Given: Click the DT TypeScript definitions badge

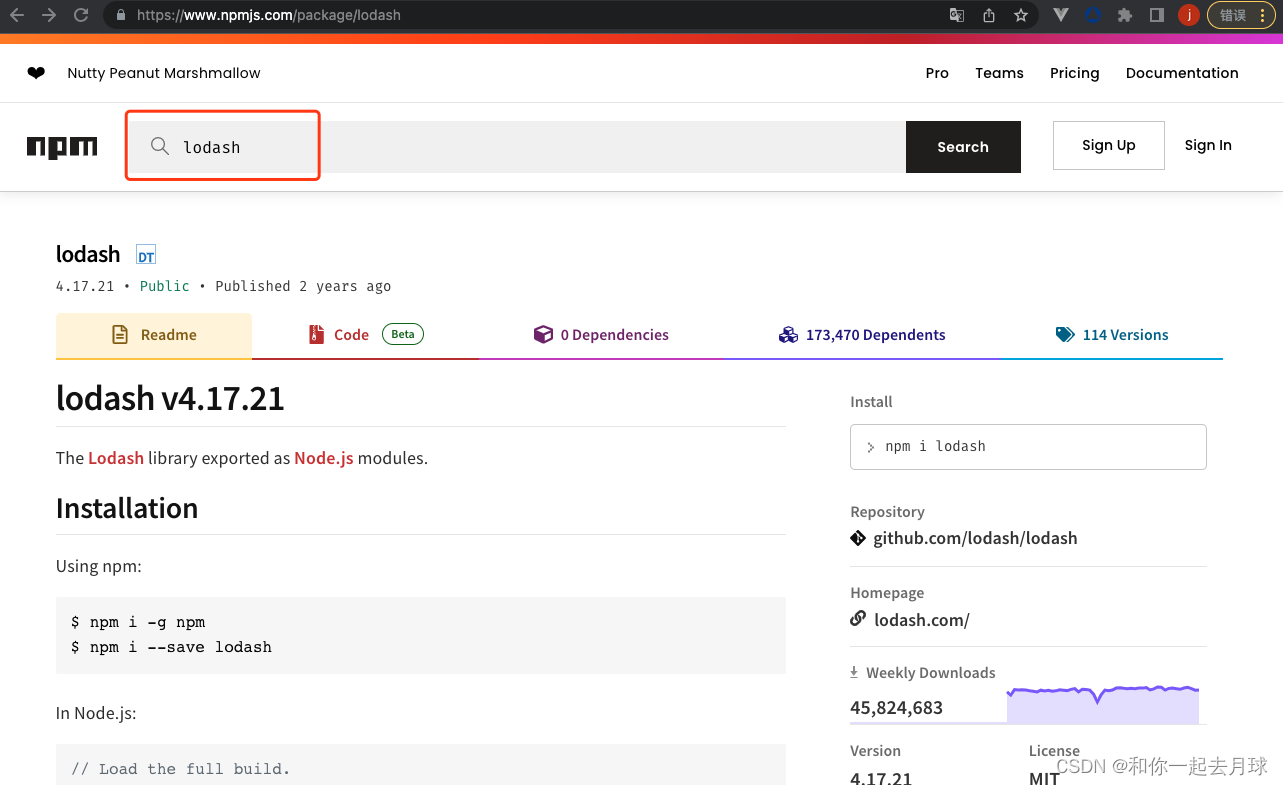Looking at the screenshot, I should tap(146, 256).
